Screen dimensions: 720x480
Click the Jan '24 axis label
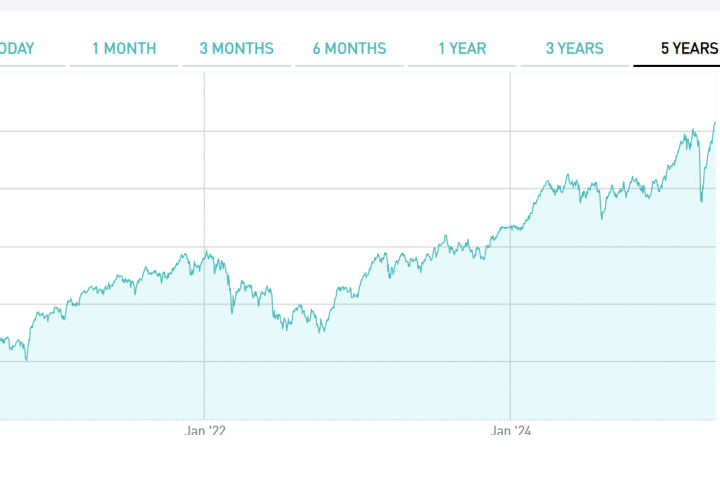pos(511,432)
